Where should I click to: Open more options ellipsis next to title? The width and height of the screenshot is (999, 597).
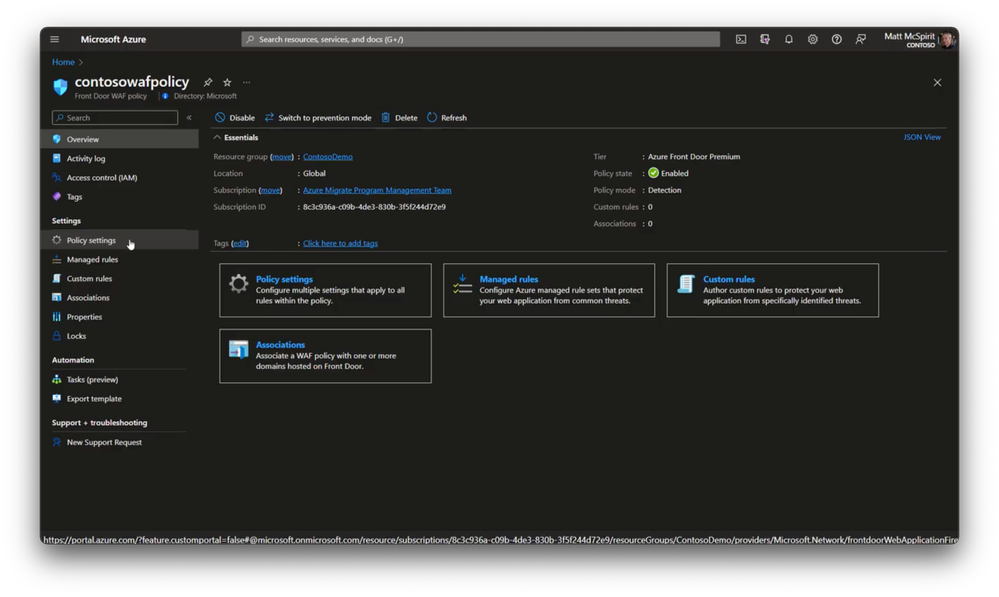pyautogui.click(x=247, y=82)
